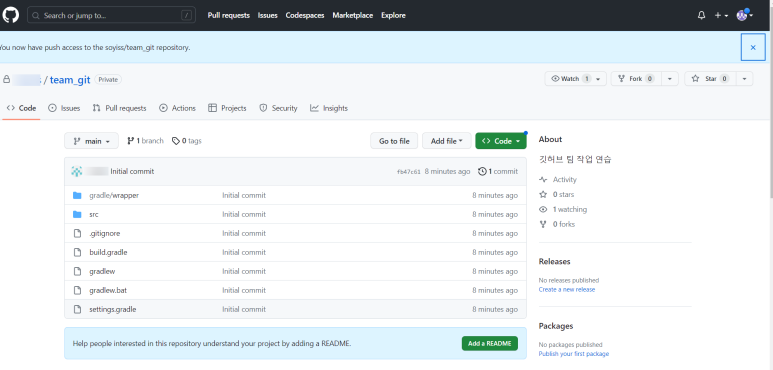The width and height of the screenshot is (773, 370).
Task: View the 1 commit history
Action: 498,171
